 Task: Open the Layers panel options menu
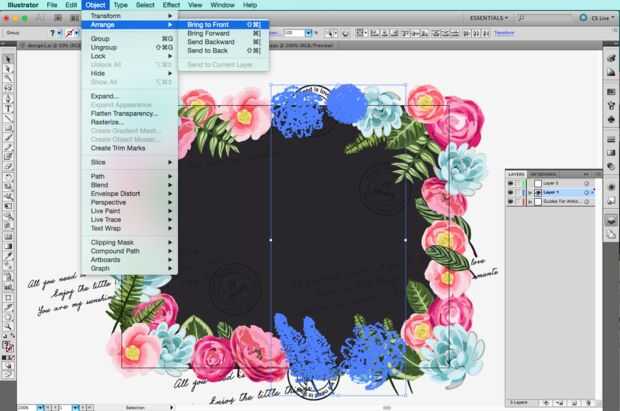pos(597,174)
